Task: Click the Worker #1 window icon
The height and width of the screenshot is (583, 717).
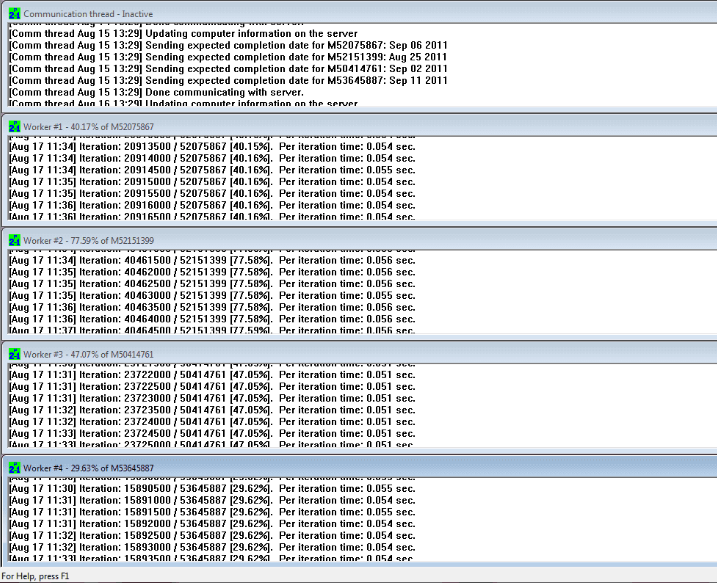Action: [15, 127]
